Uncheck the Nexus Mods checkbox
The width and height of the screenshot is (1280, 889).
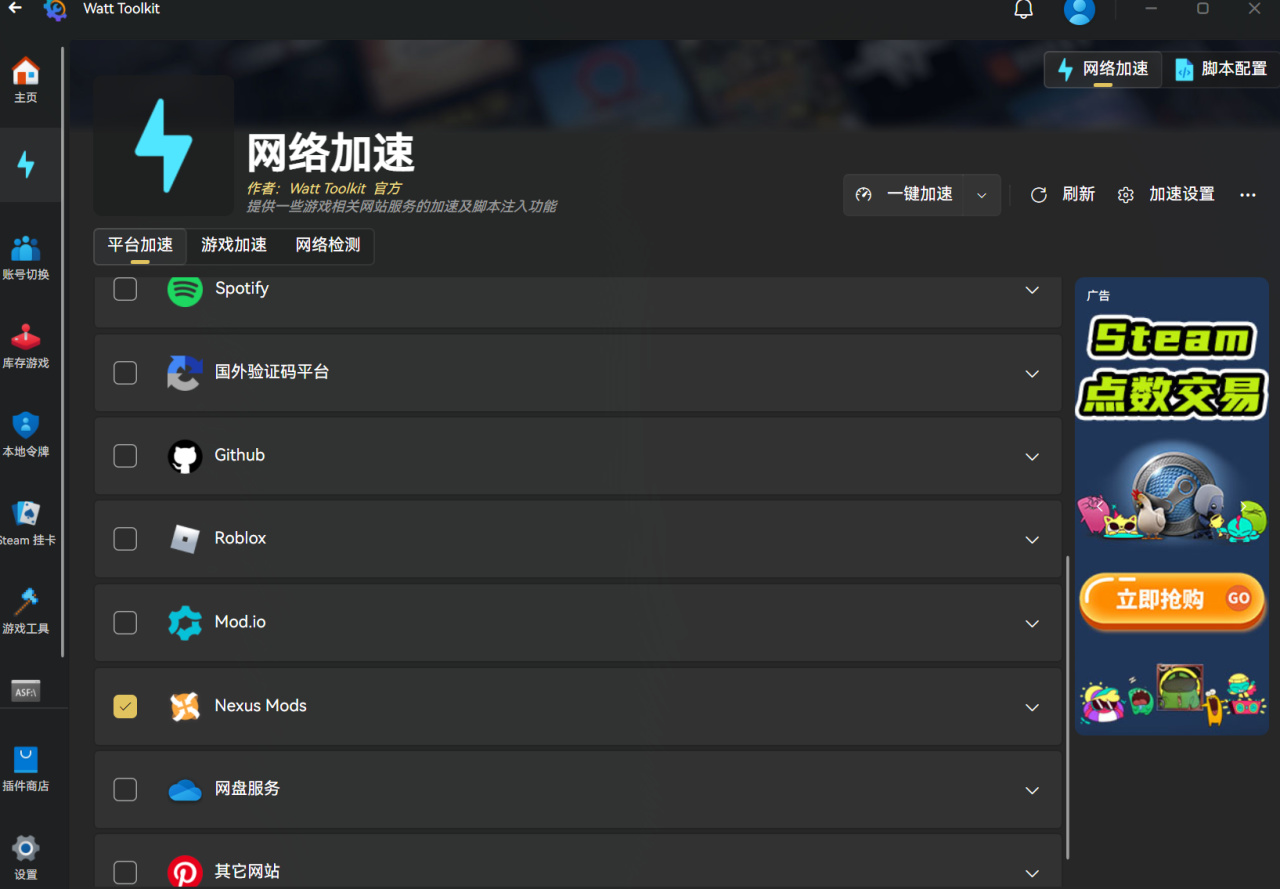(x=125, y=706)
